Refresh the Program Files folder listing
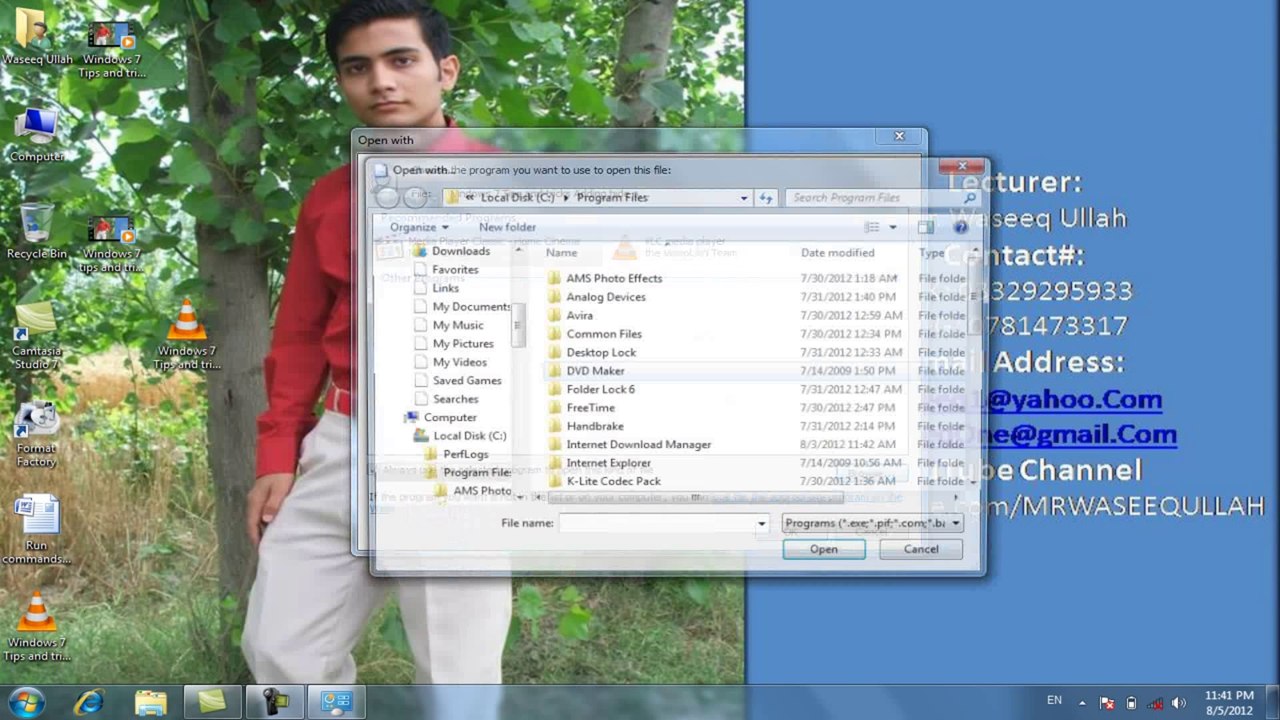 coord(766,198)
